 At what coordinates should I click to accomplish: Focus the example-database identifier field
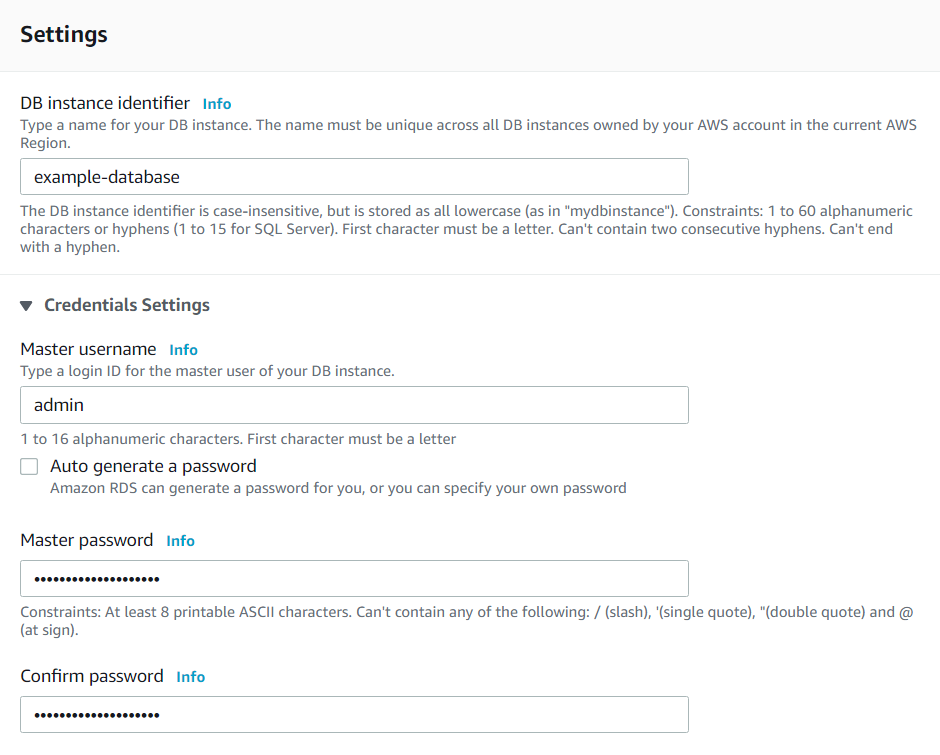354,177
